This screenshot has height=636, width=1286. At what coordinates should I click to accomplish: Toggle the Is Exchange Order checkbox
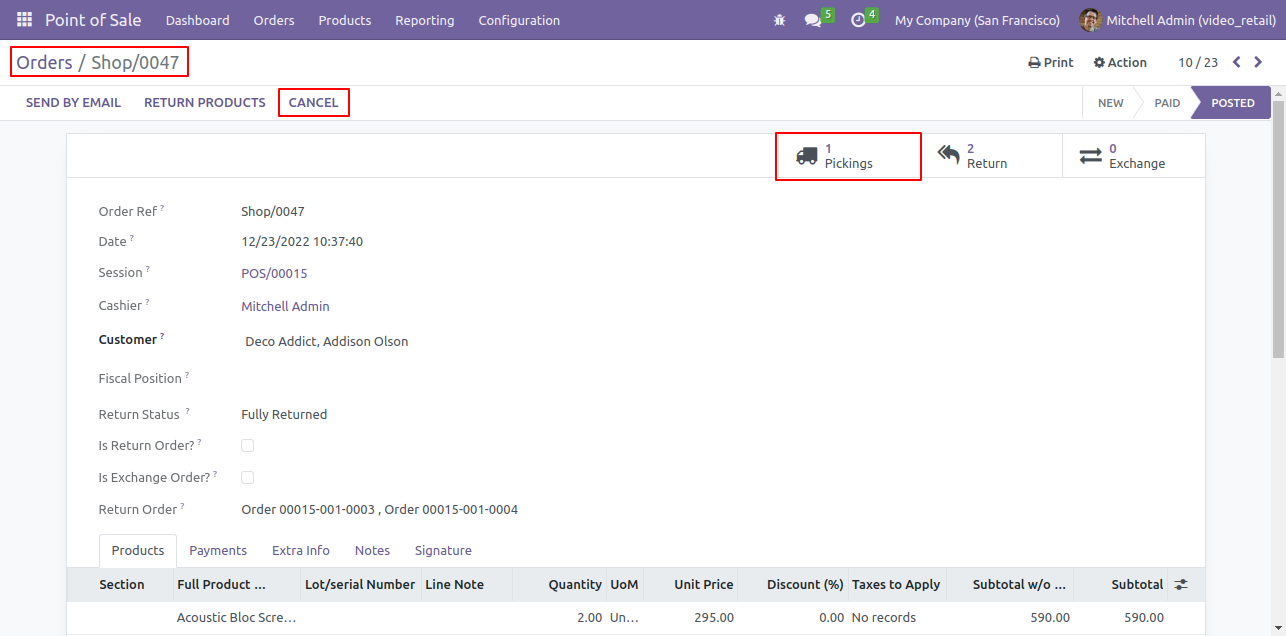click(247, 477)
